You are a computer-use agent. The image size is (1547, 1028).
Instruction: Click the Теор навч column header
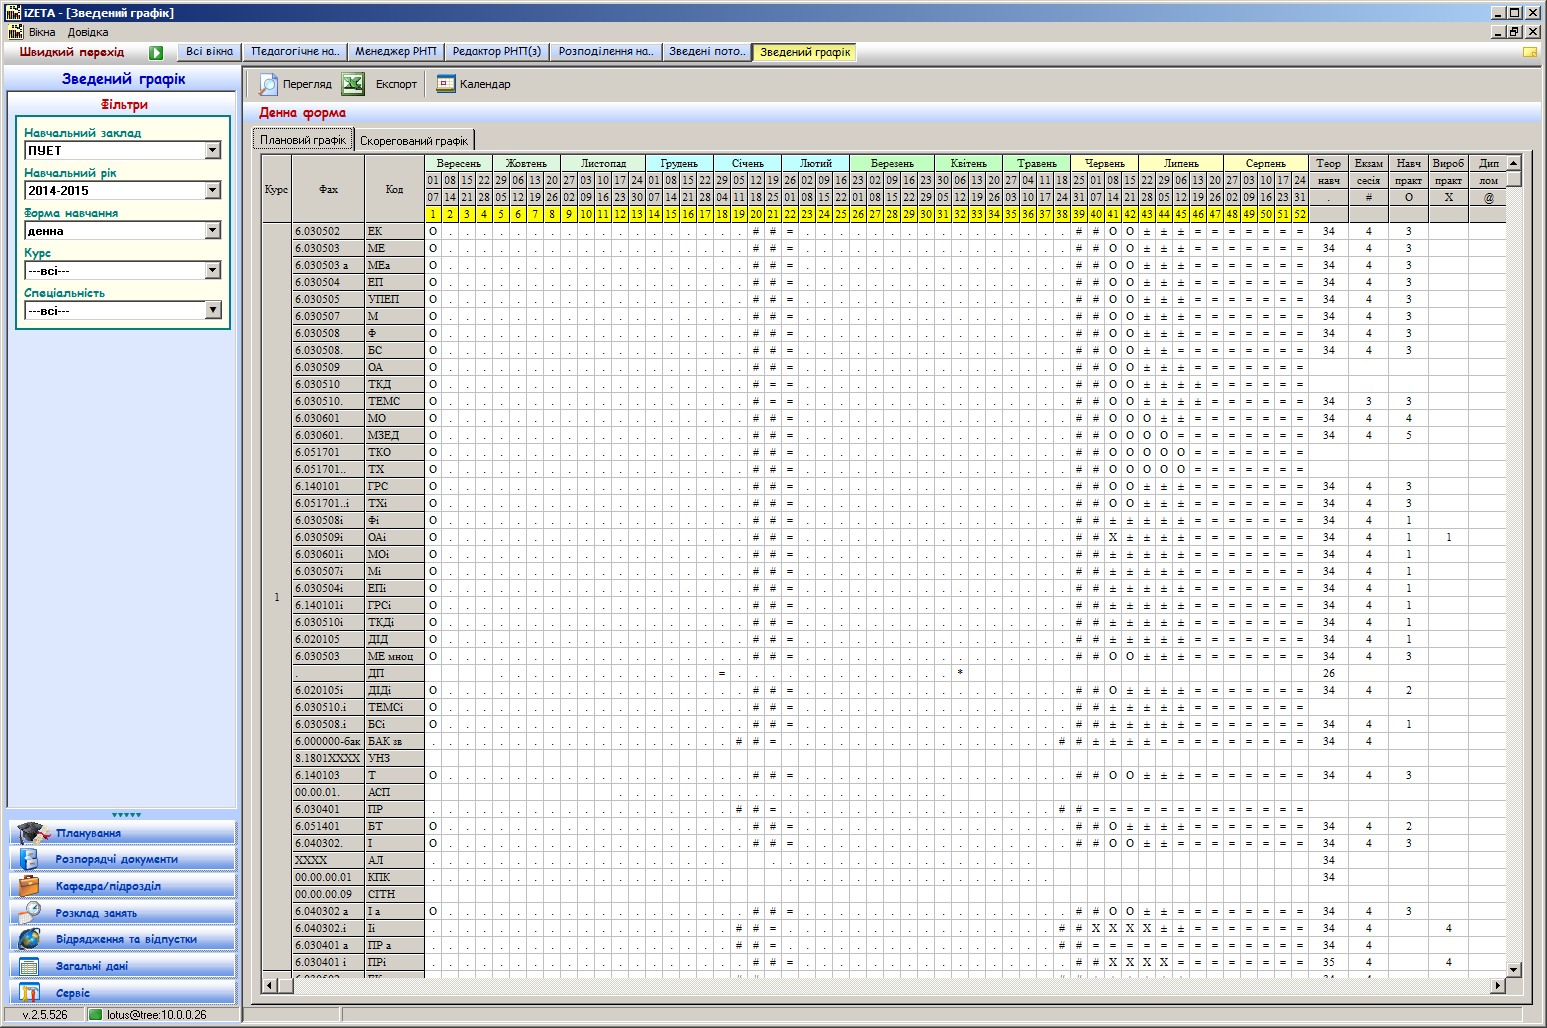pyautogui.click(x=1328, y=172)
